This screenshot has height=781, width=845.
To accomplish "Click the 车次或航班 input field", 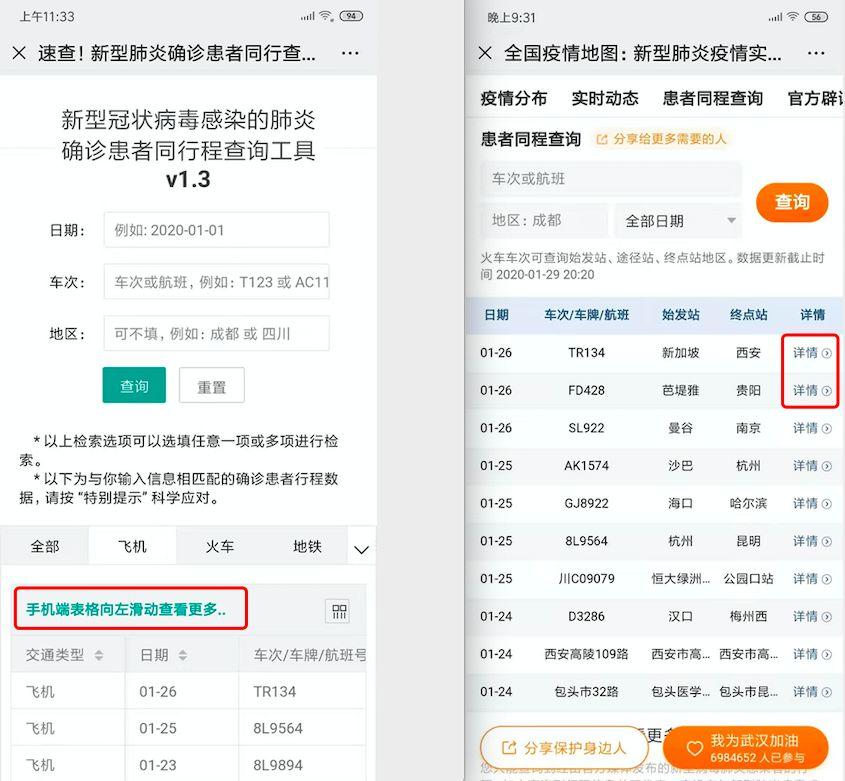I will (610, 178).
